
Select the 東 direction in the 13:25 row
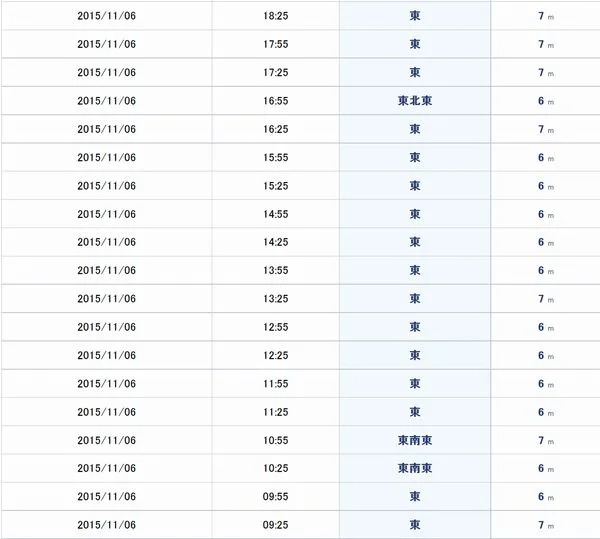pyautogui.click(x=415, y=298)
